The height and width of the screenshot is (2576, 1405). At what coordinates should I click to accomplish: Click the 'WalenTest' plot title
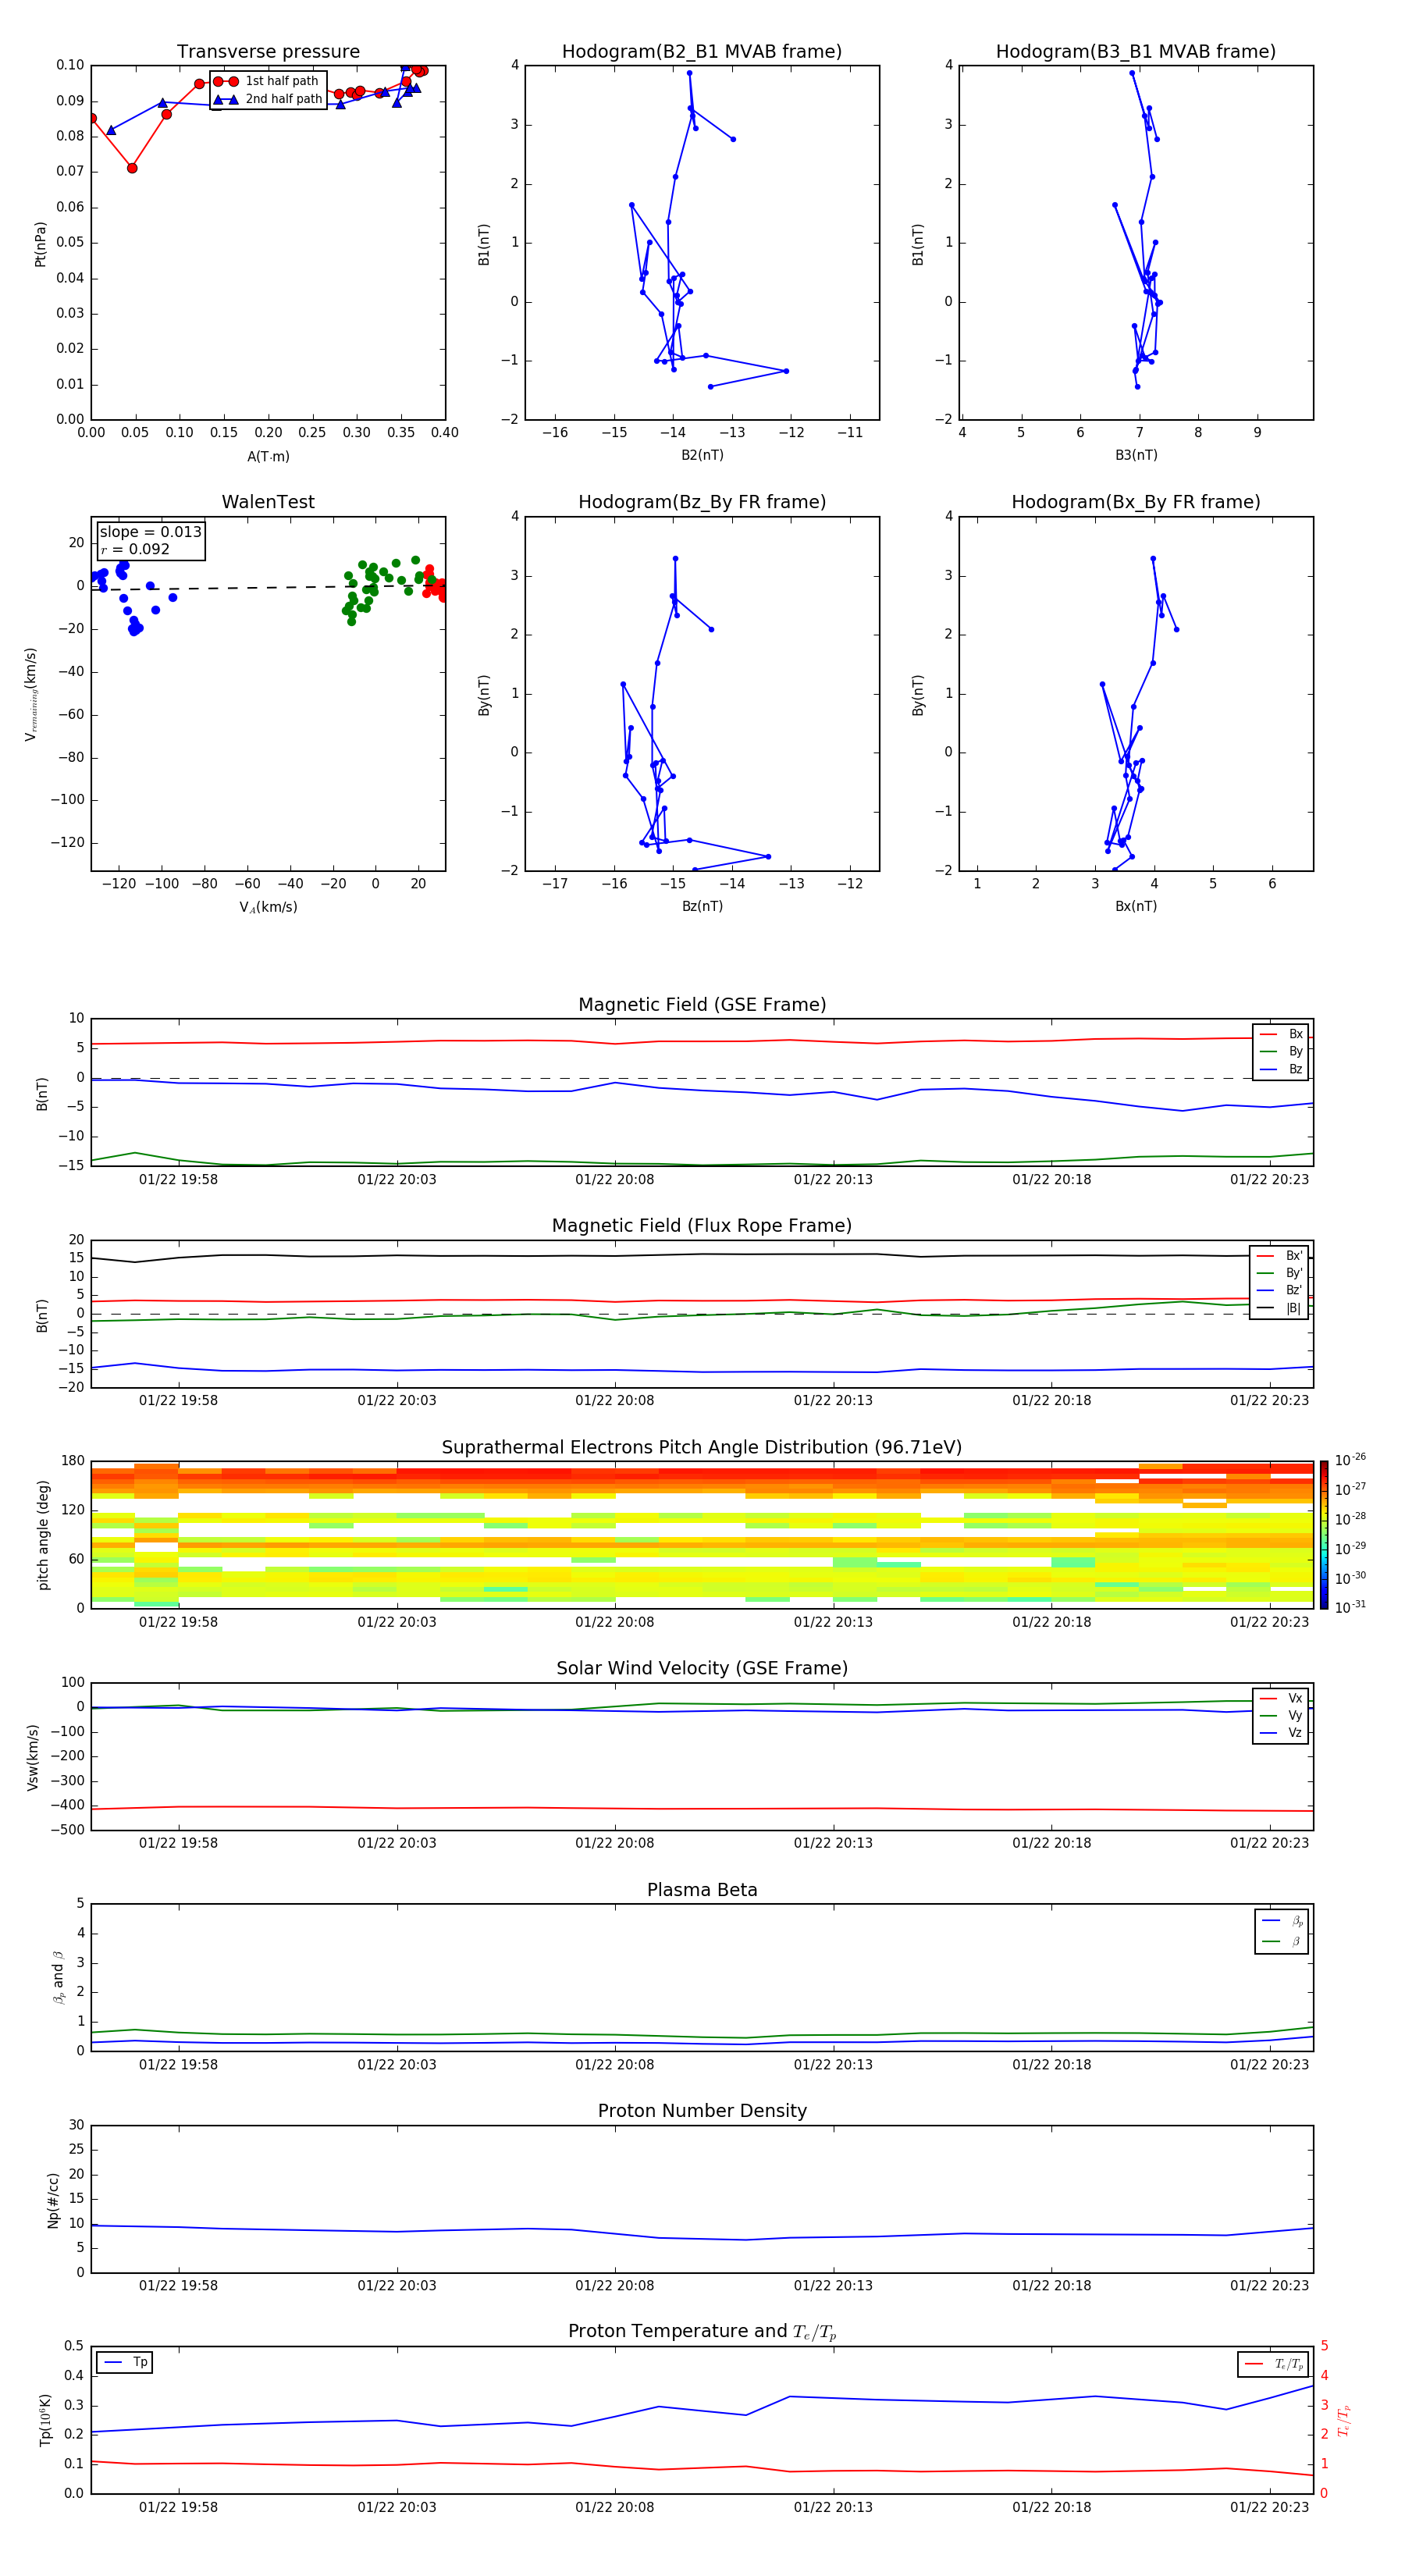pos(268,502)
